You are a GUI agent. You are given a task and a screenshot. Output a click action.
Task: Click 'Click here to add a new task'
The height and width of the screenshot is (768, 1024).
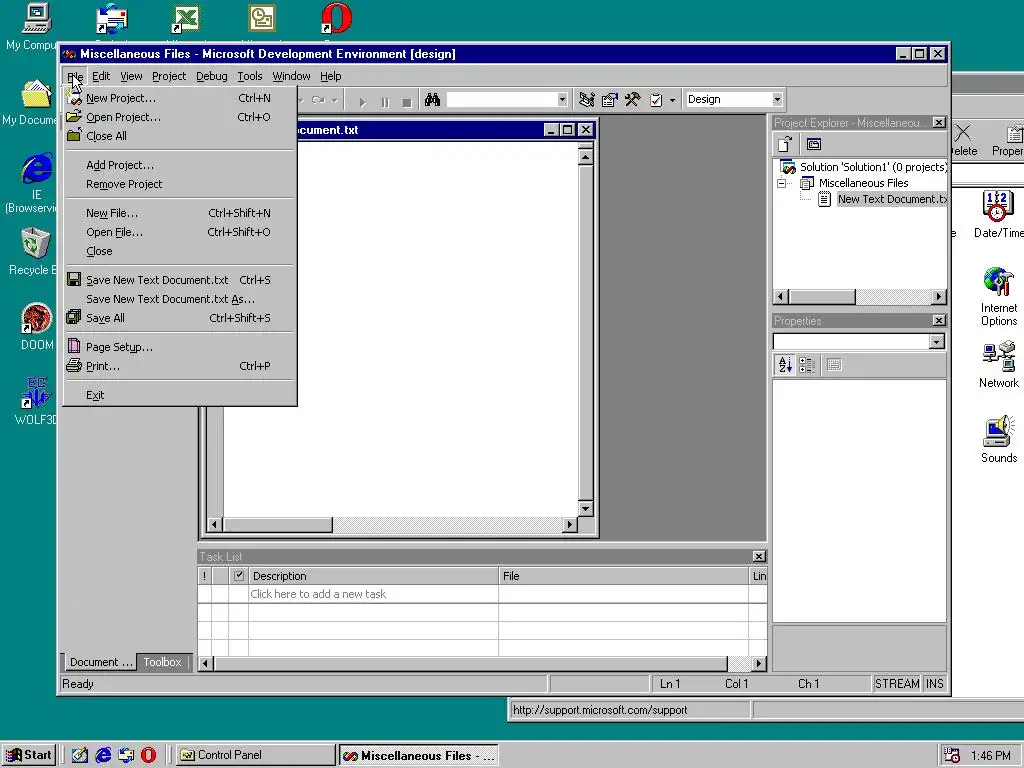318,594
